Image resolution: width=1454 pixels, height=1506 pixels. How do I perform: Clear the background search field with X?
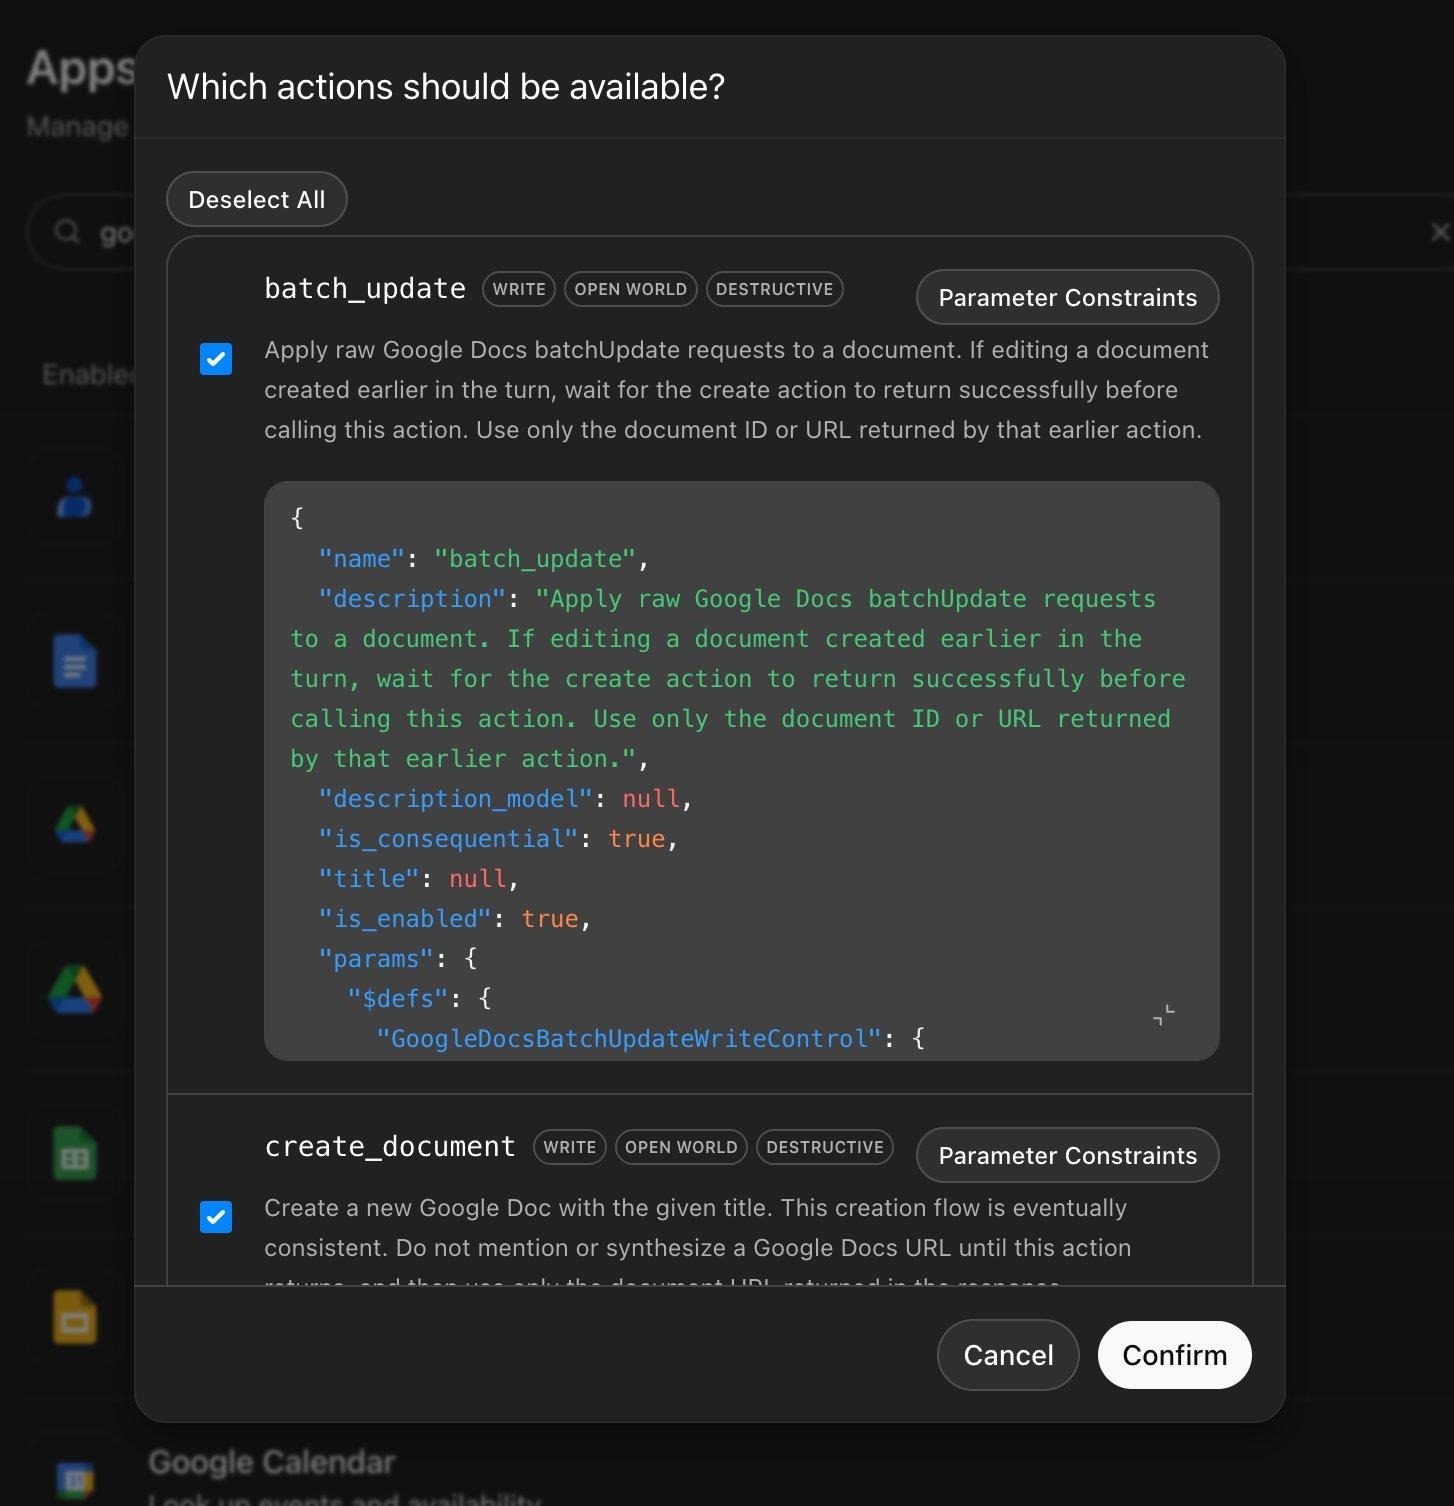[x=1440, y=233]
